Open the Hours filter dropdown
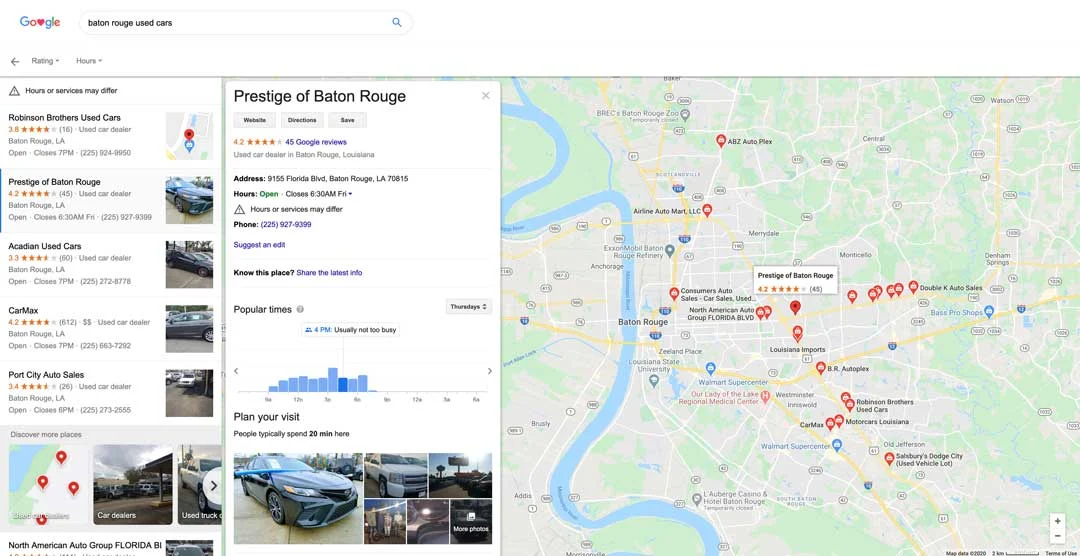The height and width of the screenshot is (556, 1080). pos(89,61)
